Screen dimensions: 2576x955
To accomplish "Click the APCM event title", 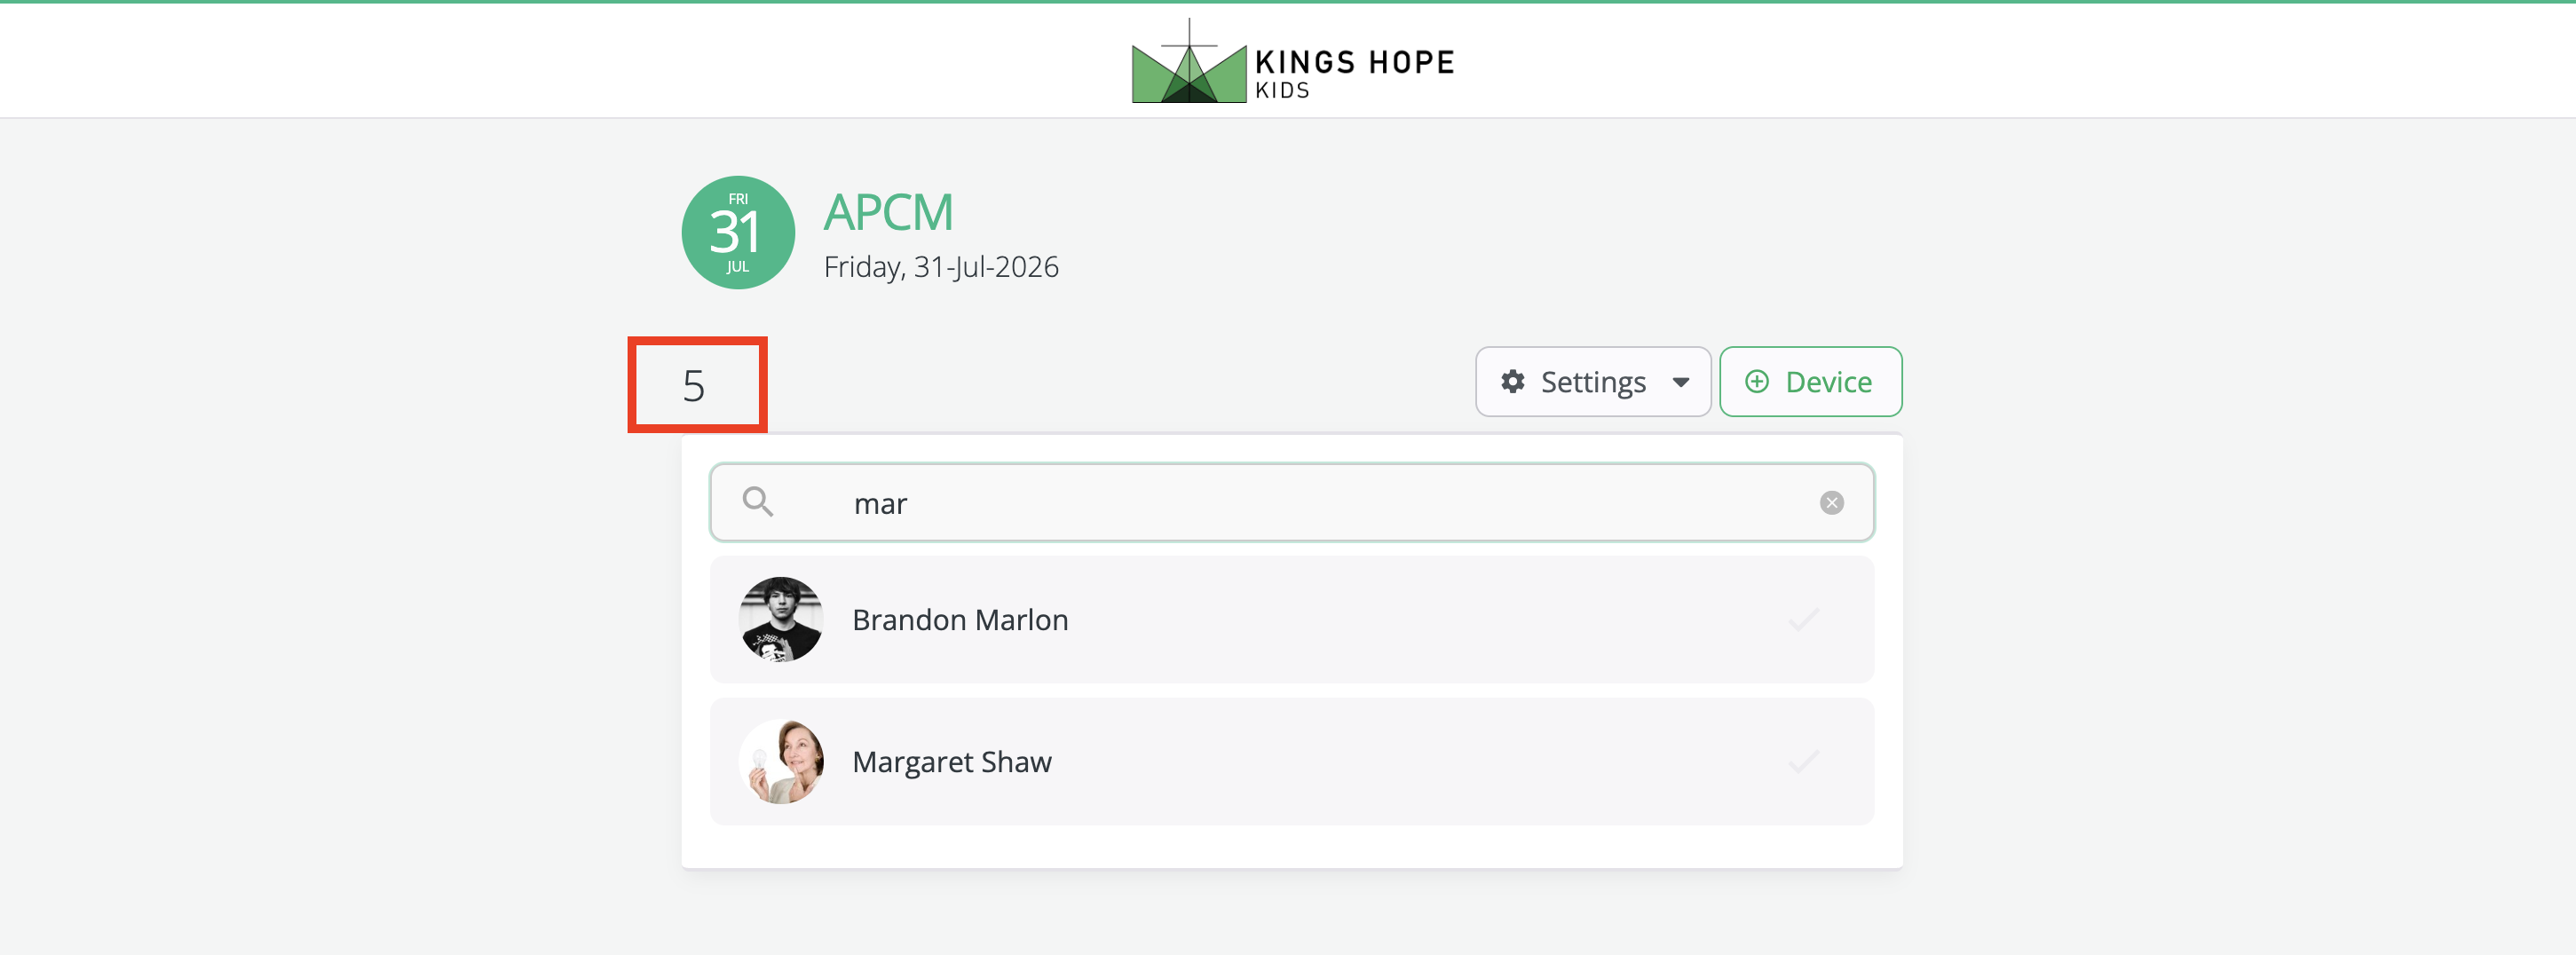I will 888,212.
